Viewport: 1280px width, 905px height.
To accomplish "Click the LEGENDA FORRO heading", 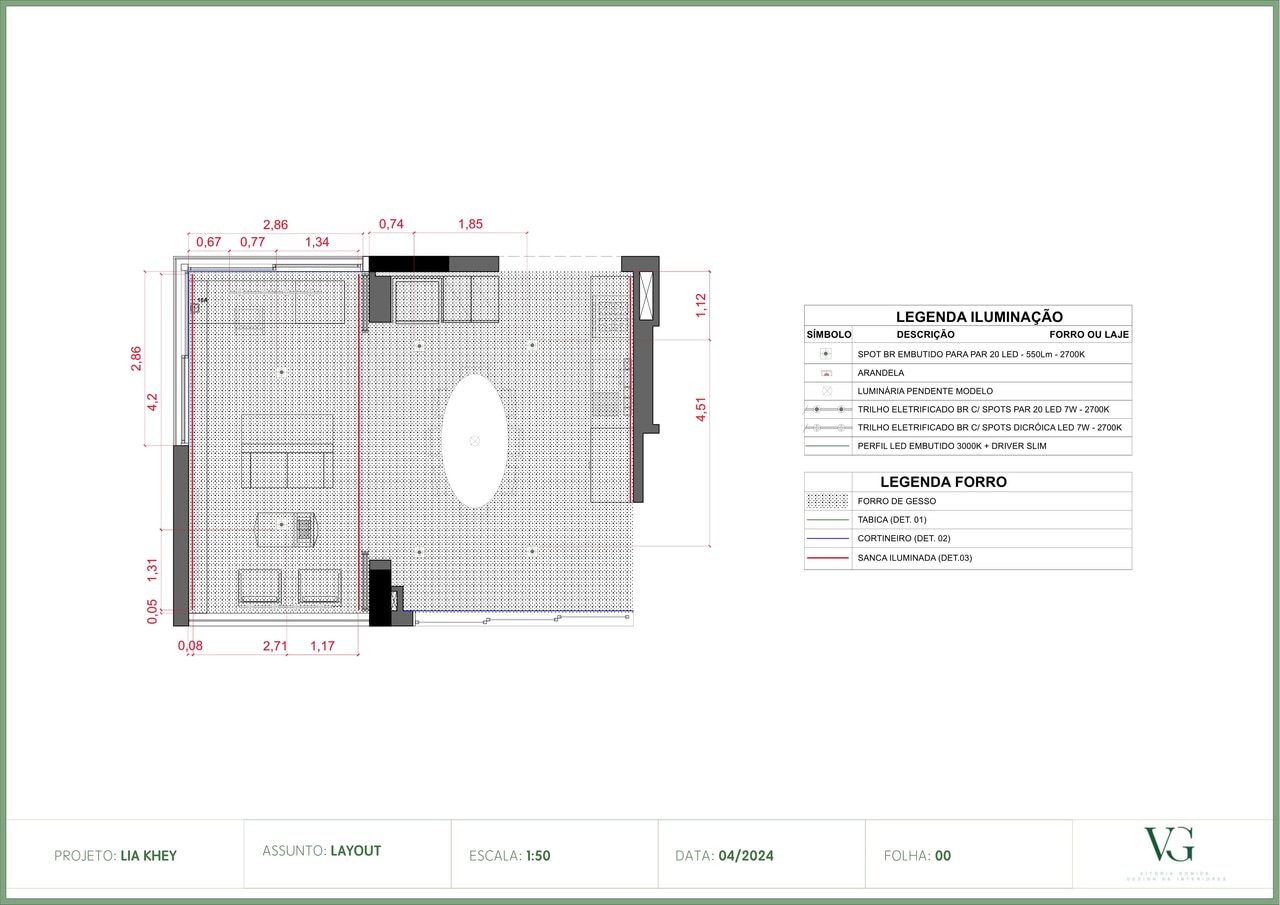I will (x=943, y=482).
